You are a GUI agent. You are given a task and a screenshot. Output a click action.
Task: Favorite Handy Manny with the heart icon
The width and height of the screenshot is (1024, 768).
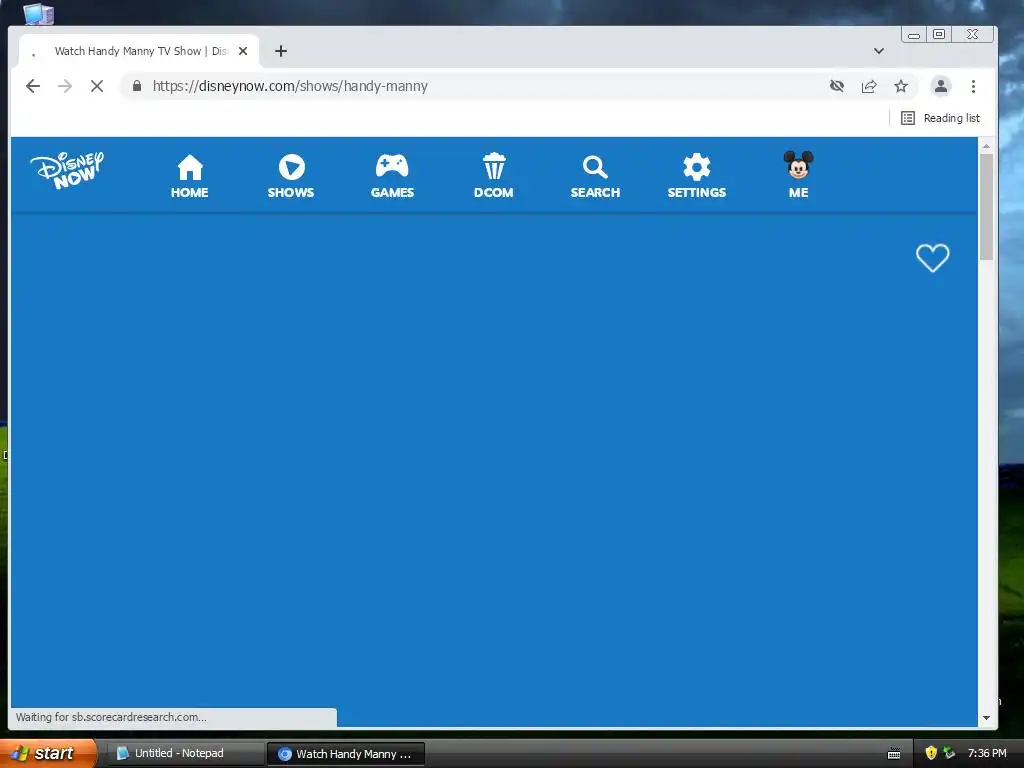click(933, 258)
